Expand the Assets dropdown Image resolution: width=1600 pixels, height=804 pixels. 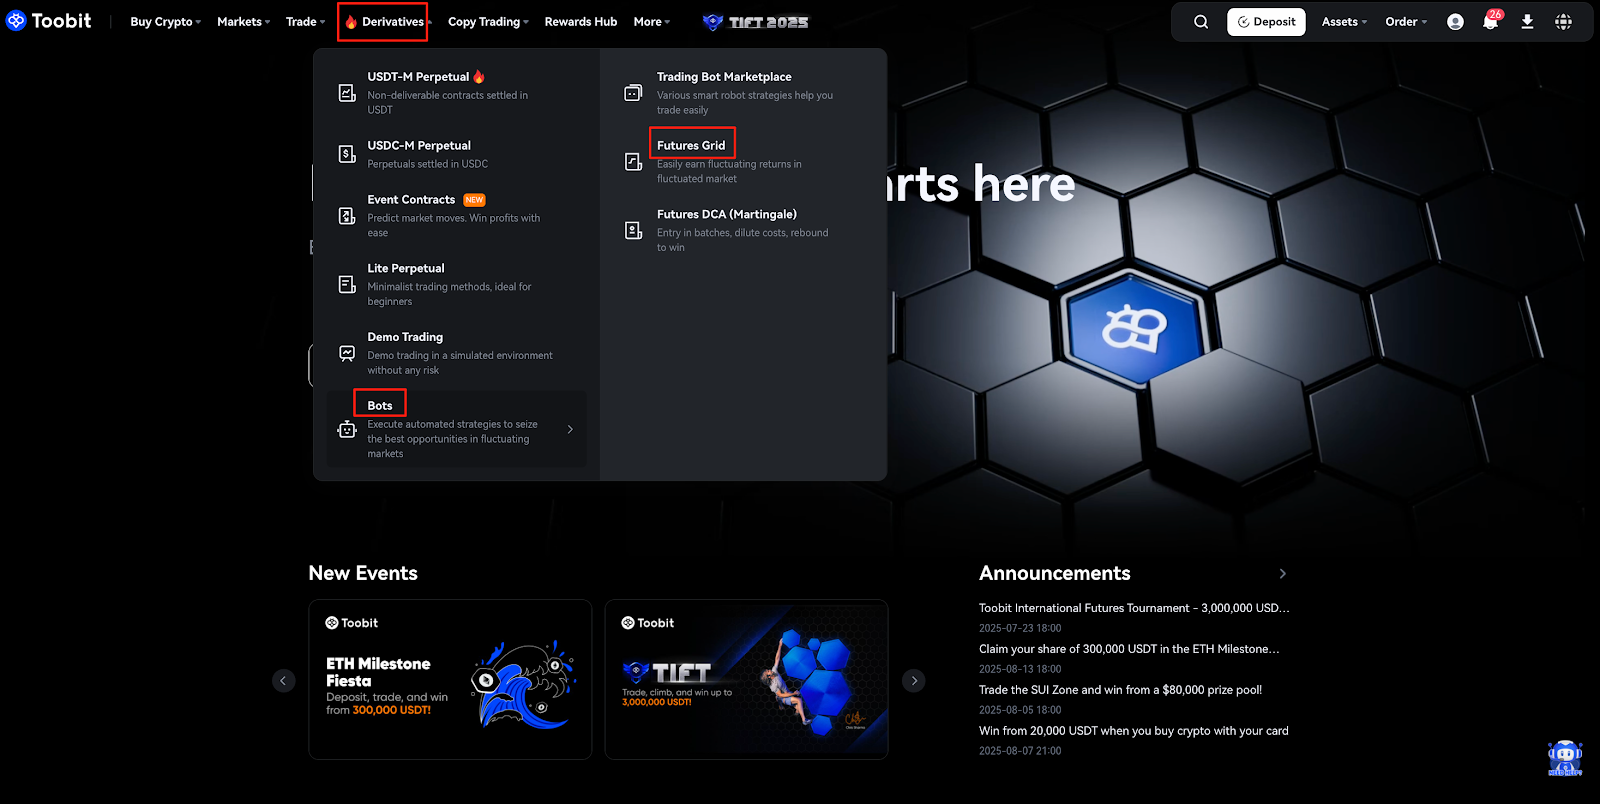point(1344,22)
